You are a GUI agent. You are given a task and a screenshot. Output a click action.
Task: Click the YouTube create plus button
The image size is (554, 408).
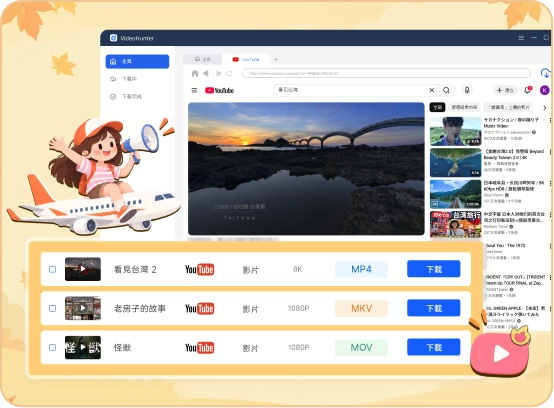tap(505, 90)
